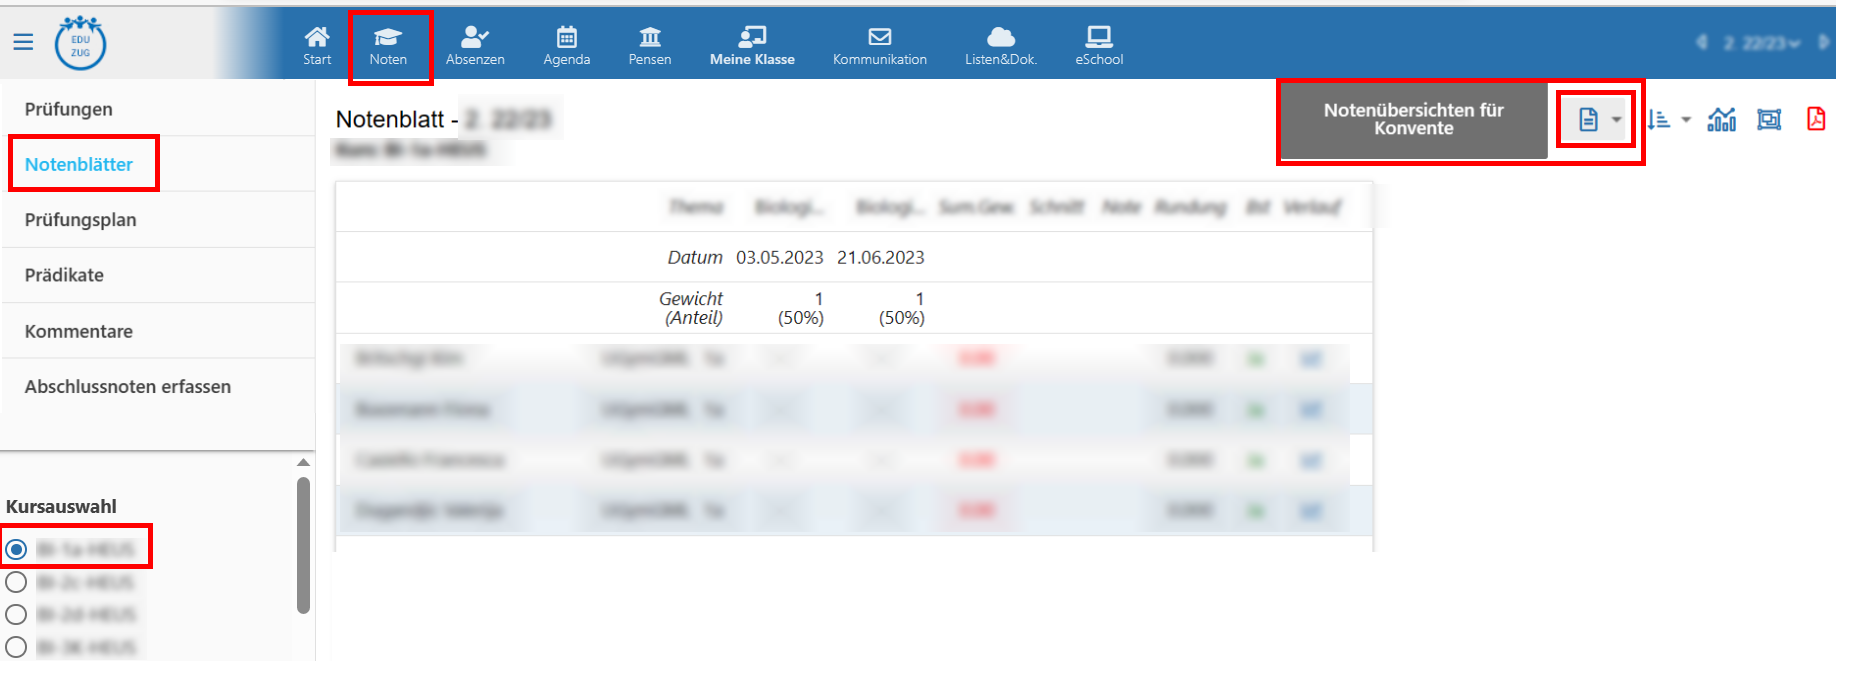
Task: Open Pensen section
Action: pos(650,45)
